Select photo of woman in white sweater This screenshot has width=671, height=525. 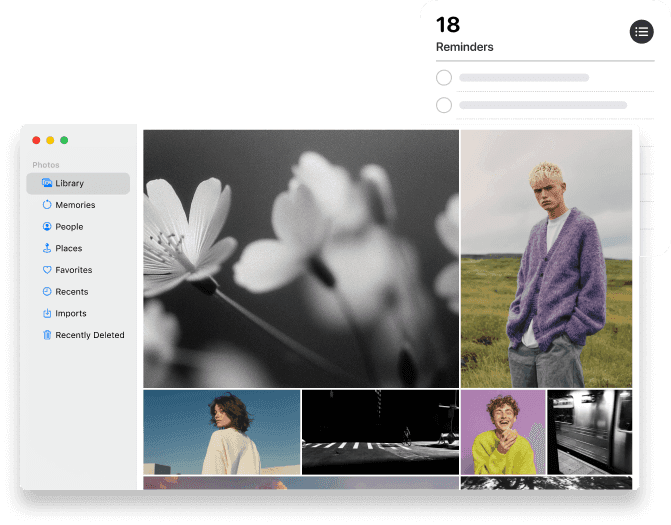tap(221, 432)
